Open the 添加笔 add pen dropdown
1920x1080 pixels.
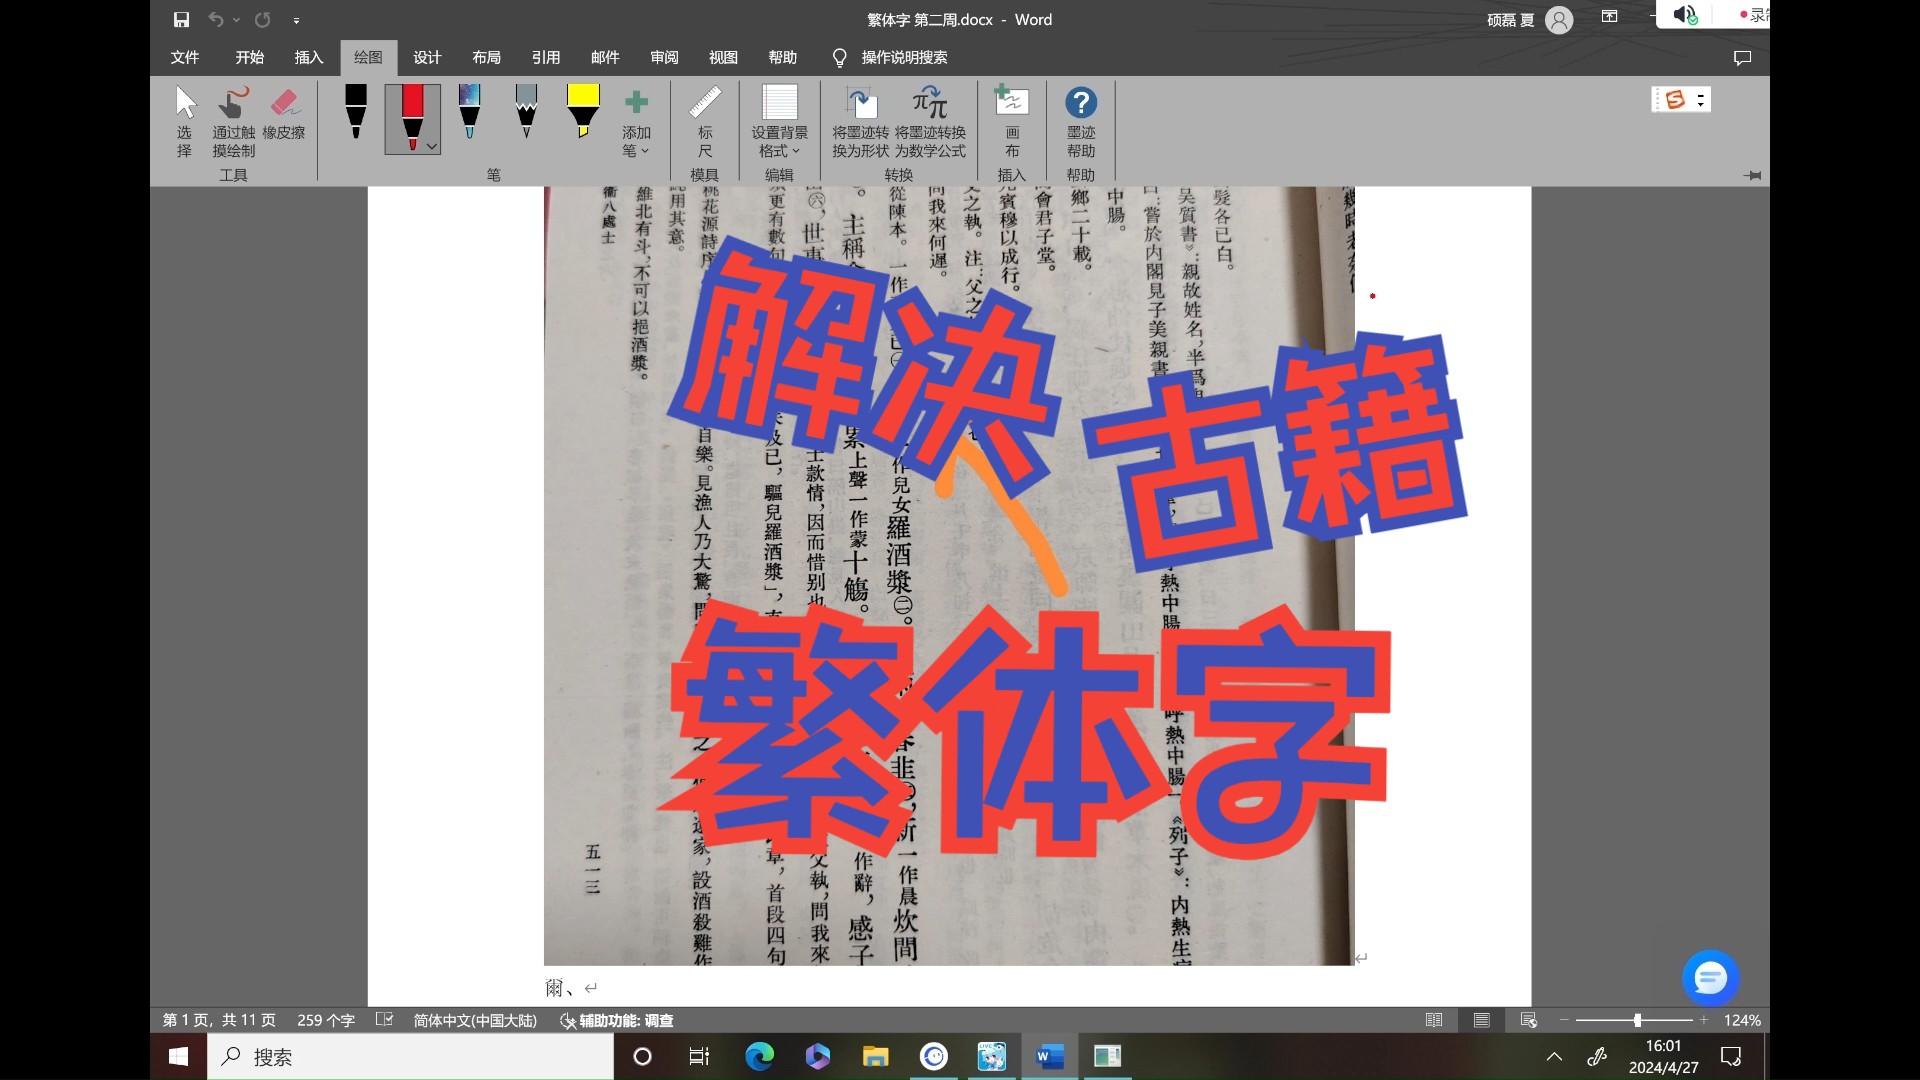click(636, 123)
